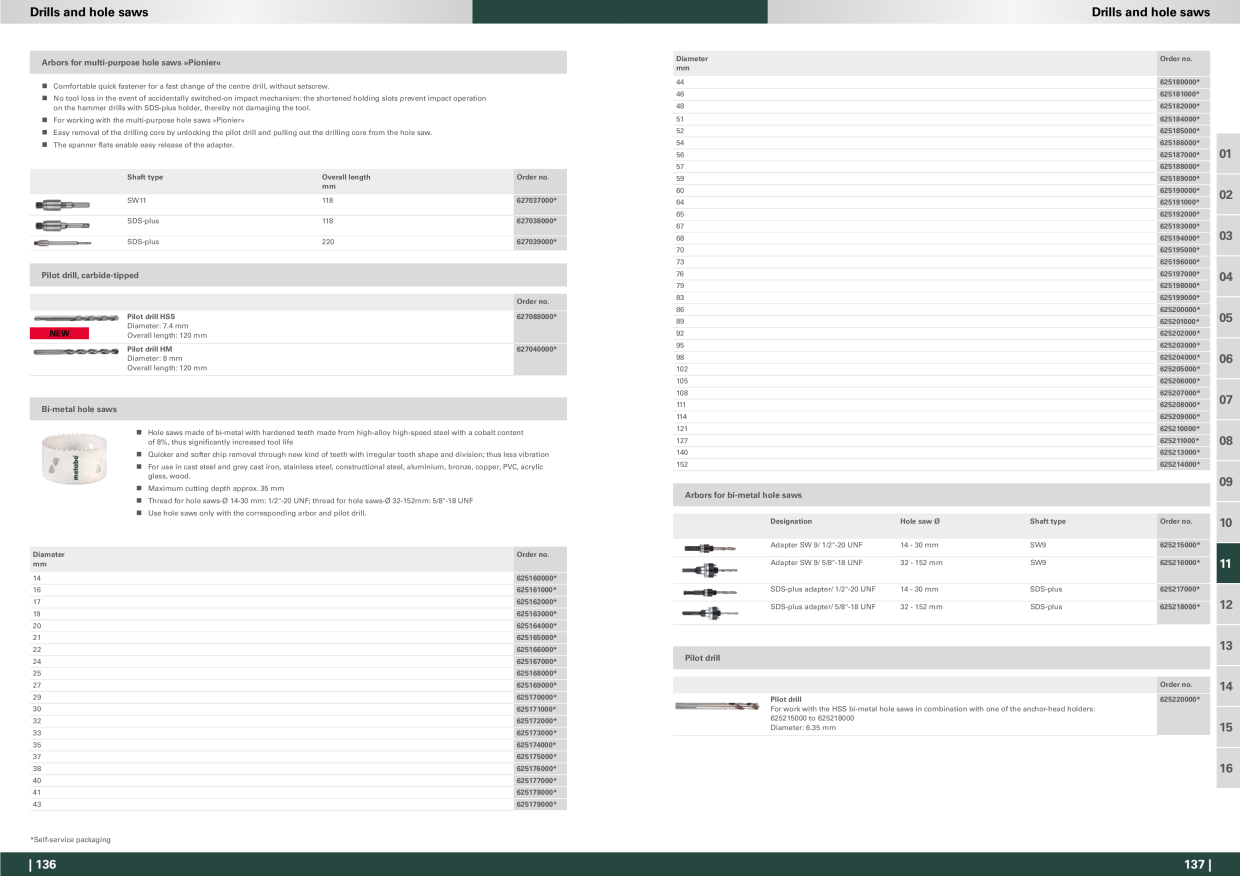Open chapter tab 04

pyautogui.click(x=1227, y=277)
